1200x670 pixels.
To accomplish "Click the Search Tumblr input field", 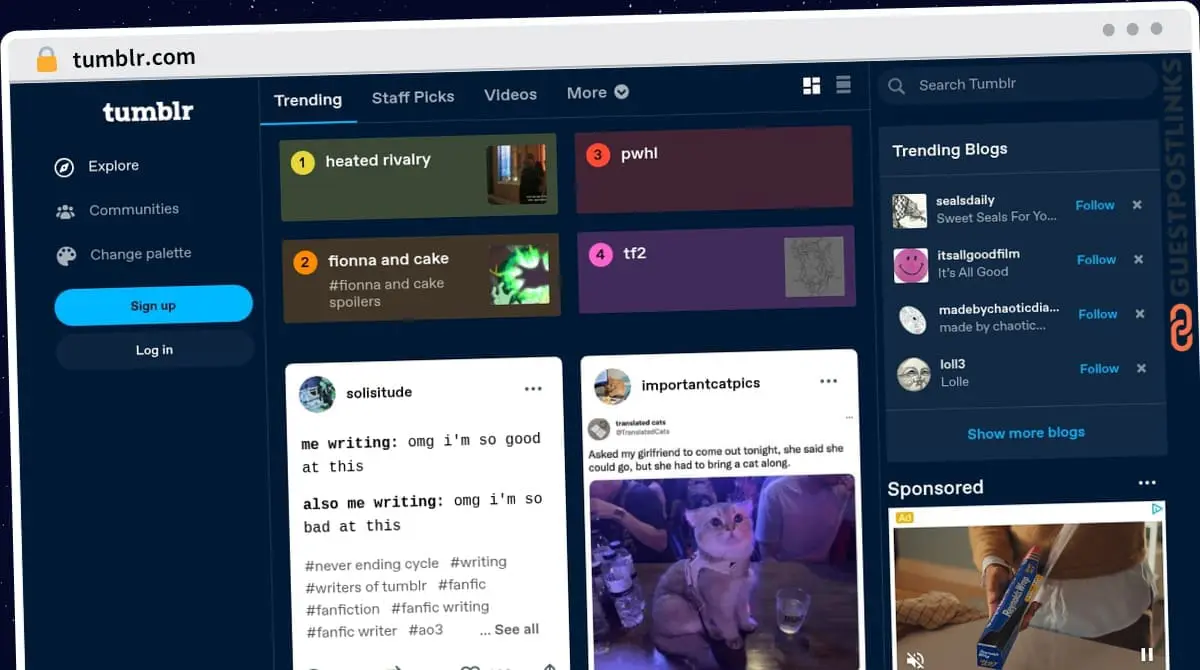I will (1000, 84).
